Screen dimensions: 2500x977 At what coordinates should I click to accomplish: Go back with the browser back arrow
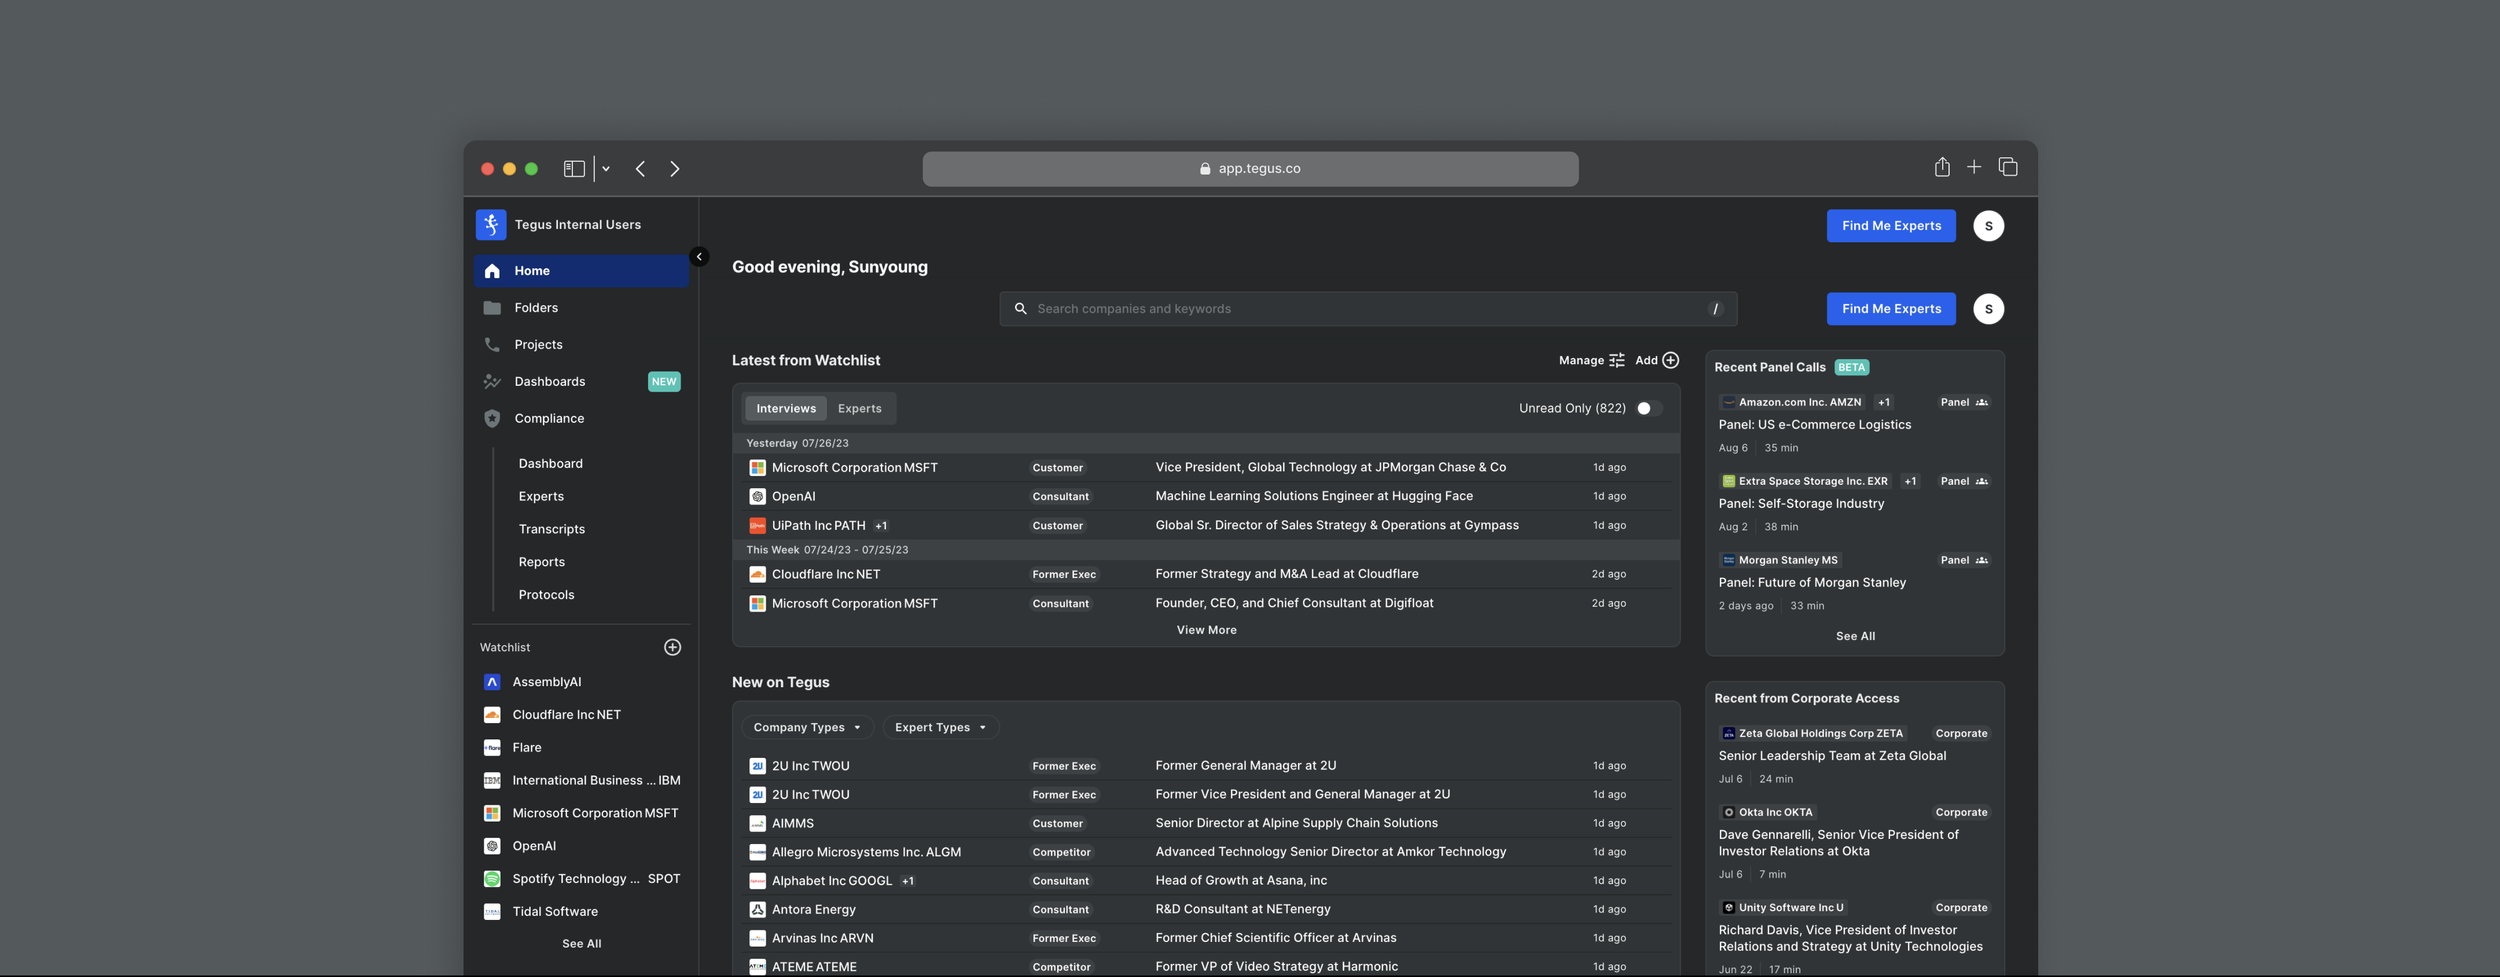(x=640, y=169)
